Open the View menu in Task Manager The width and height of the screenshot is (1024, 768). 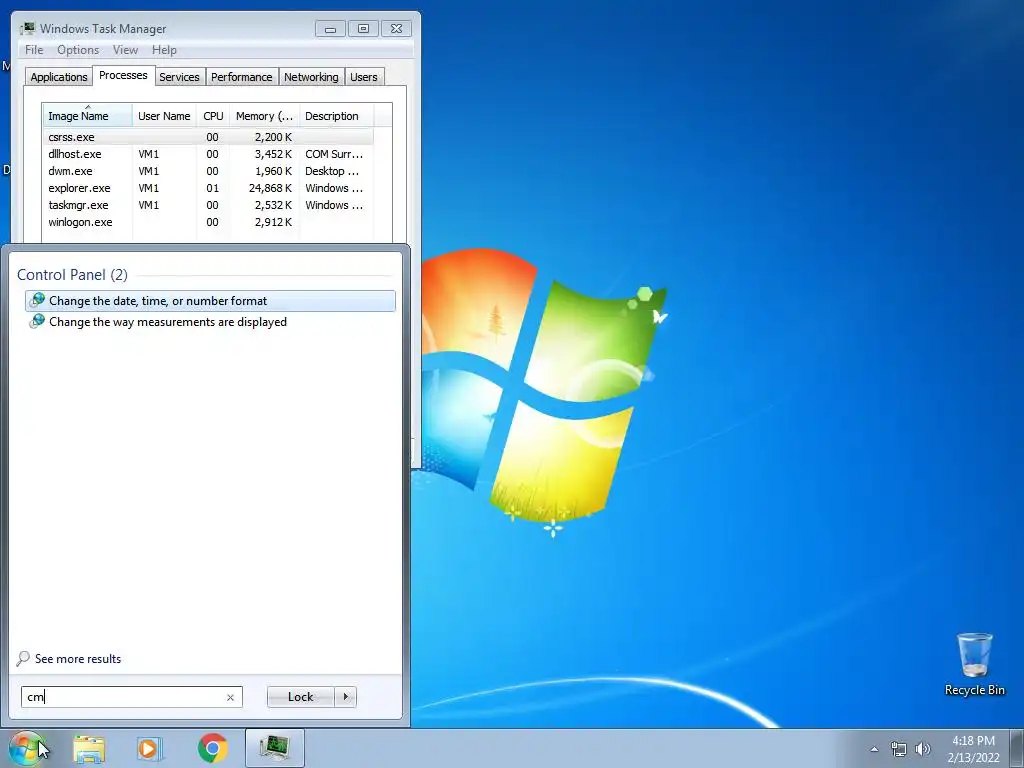click(125, 50)
